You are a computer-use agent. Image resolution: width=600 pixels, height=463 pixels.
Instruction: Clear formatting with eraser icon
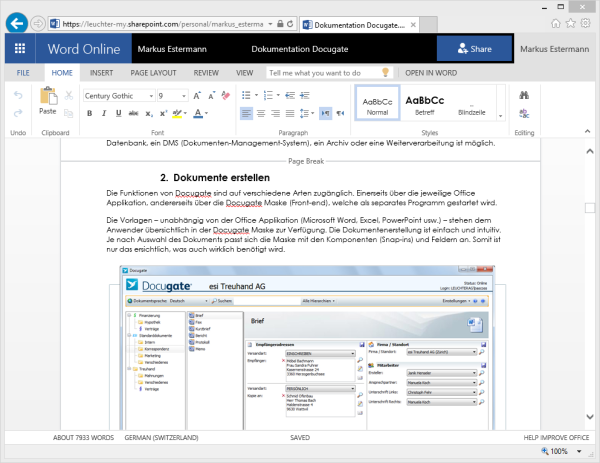[226, 95]
